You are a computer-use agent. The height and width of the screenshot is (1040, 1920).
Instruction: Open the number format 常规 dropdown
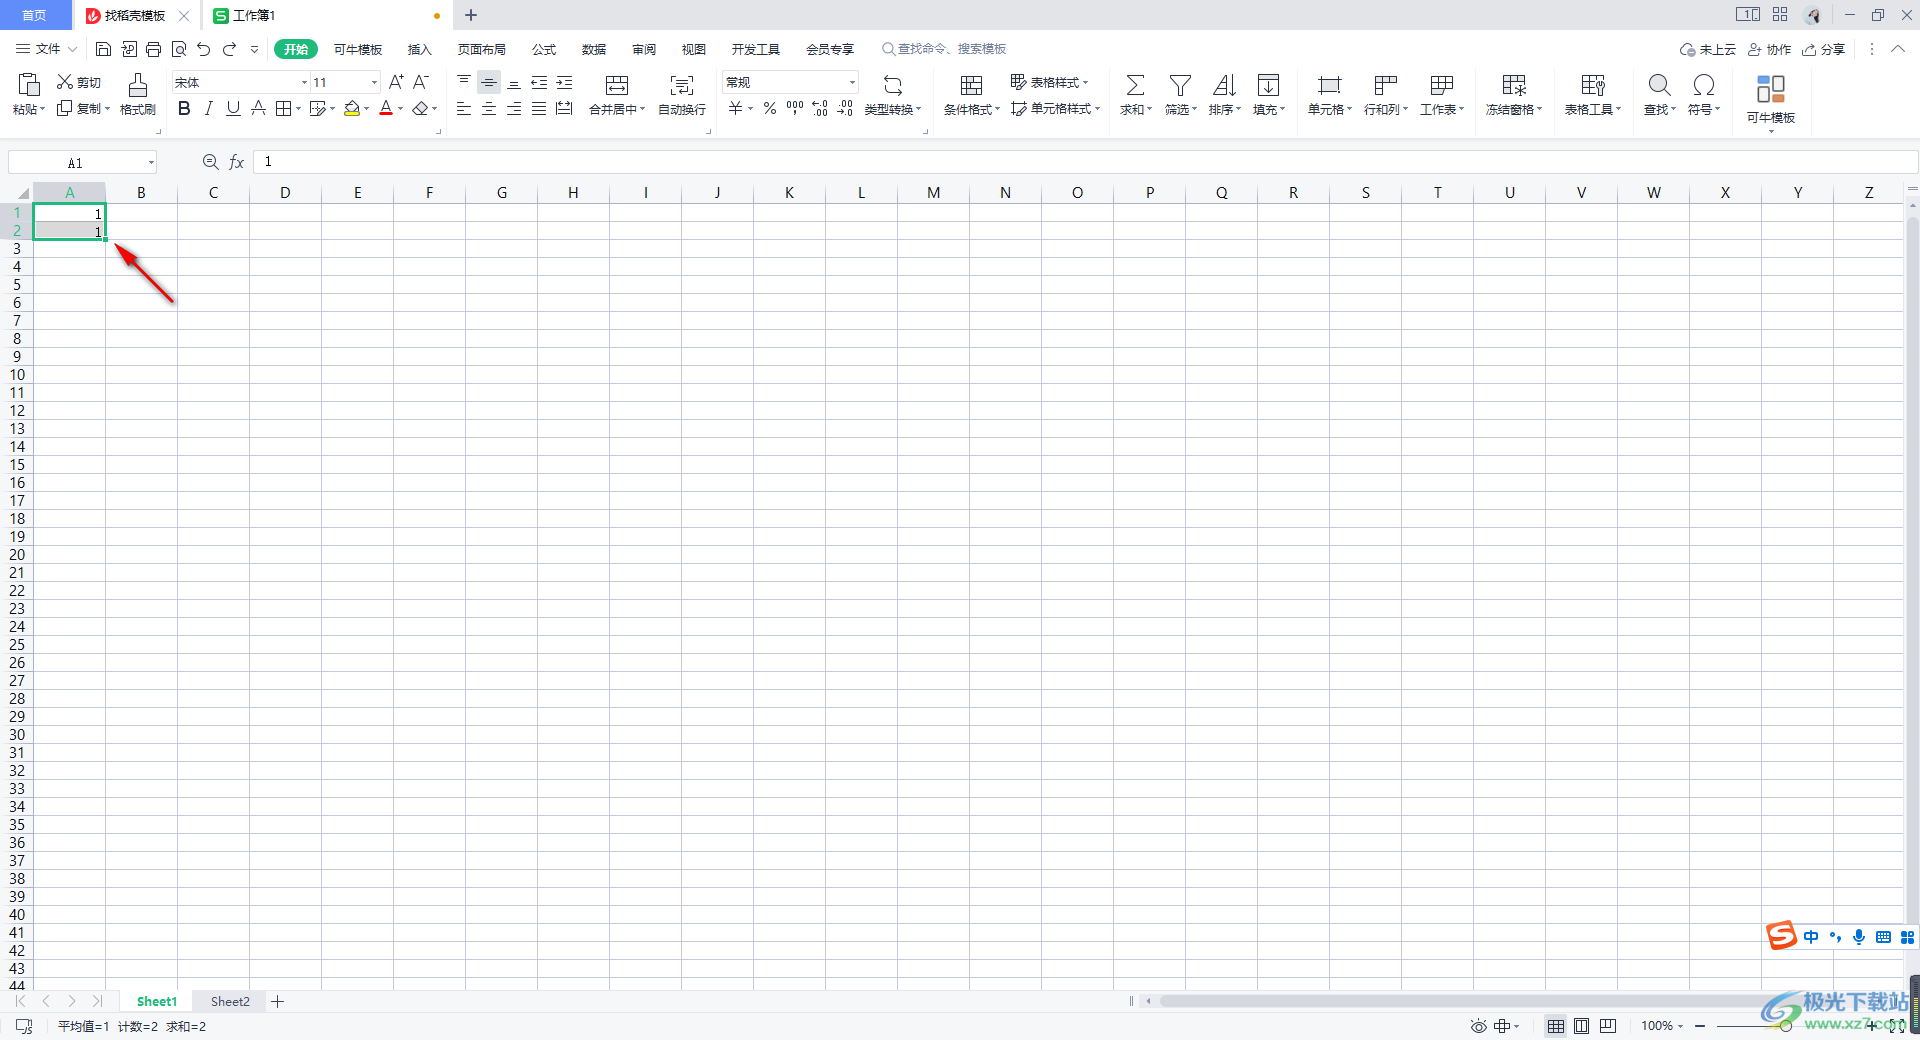[852, 82]
